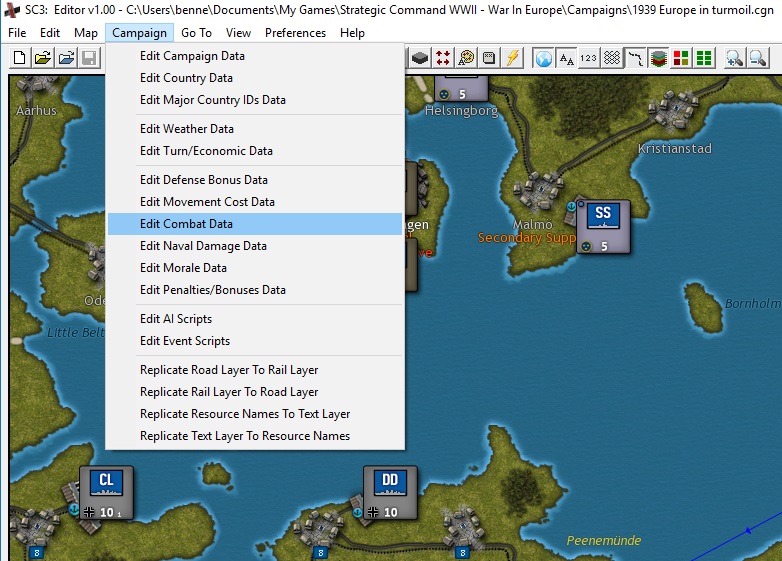Open Edit AI Scripts
Screen dimensions: 782x561
tap(255, 319)
